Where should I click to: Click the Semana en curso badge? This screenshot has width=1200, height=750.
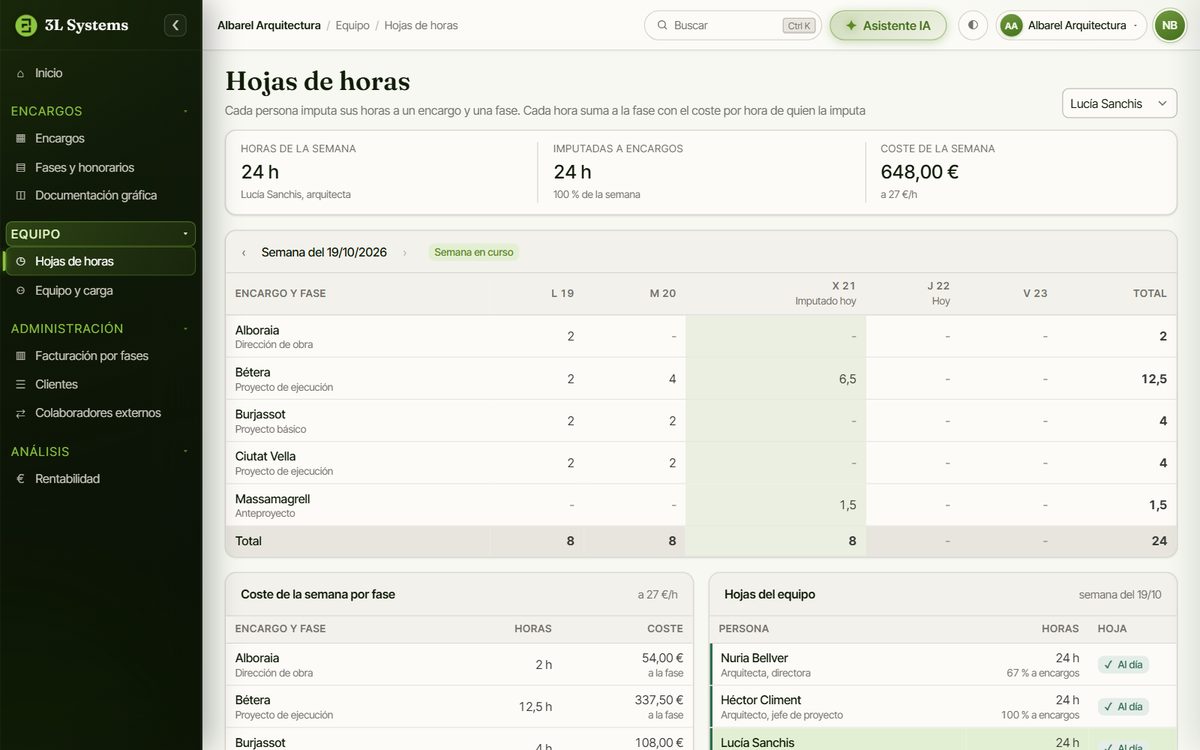474,253
